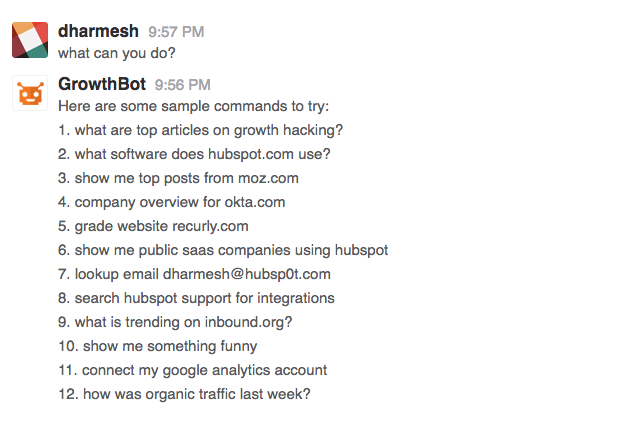Click "Here are some sample commands" line
This screenshot has width=631, height=432.
pyautogui.click(x=194, y=106)
